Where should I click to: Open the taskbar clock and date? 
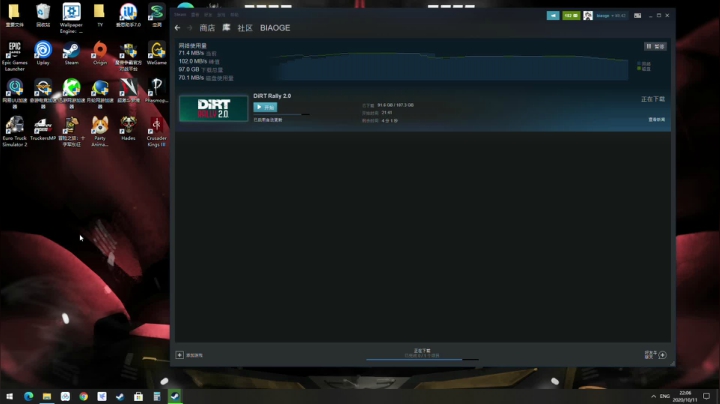point(685,396)
